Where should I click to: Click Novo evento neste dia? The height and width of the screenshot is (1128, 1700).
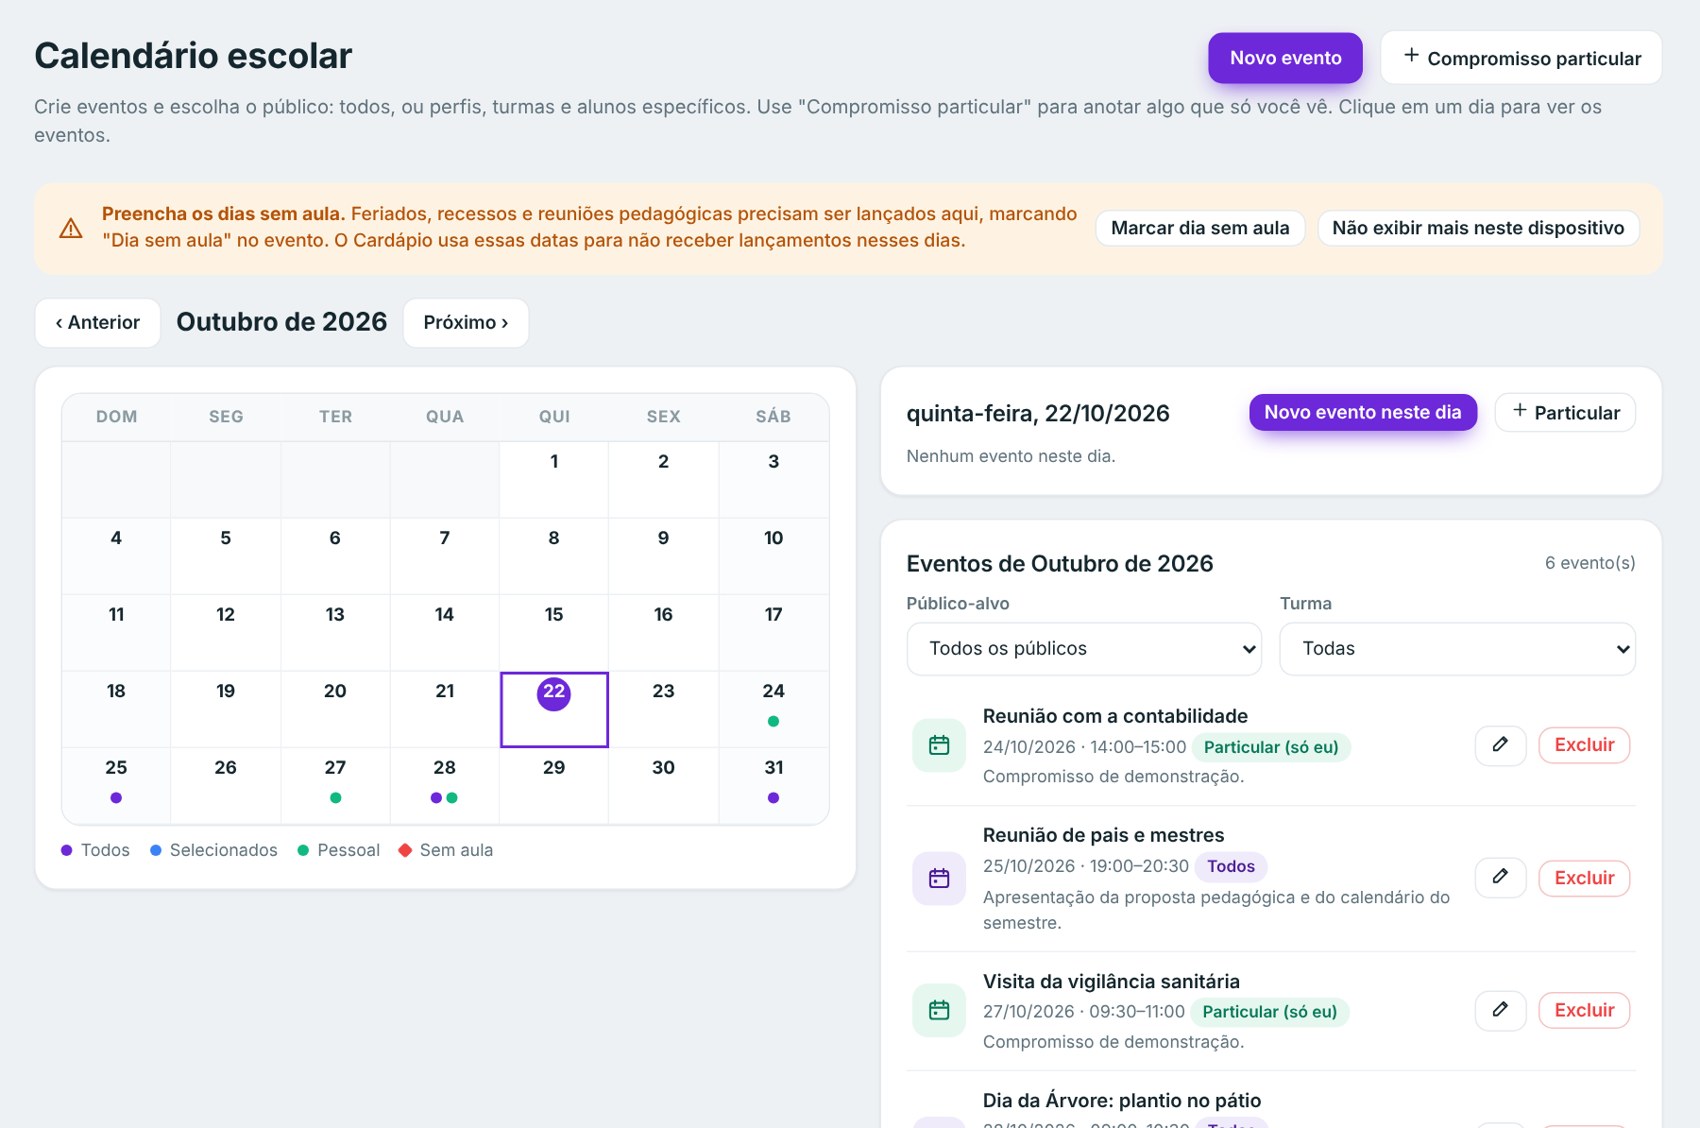tap(1363, 412)
